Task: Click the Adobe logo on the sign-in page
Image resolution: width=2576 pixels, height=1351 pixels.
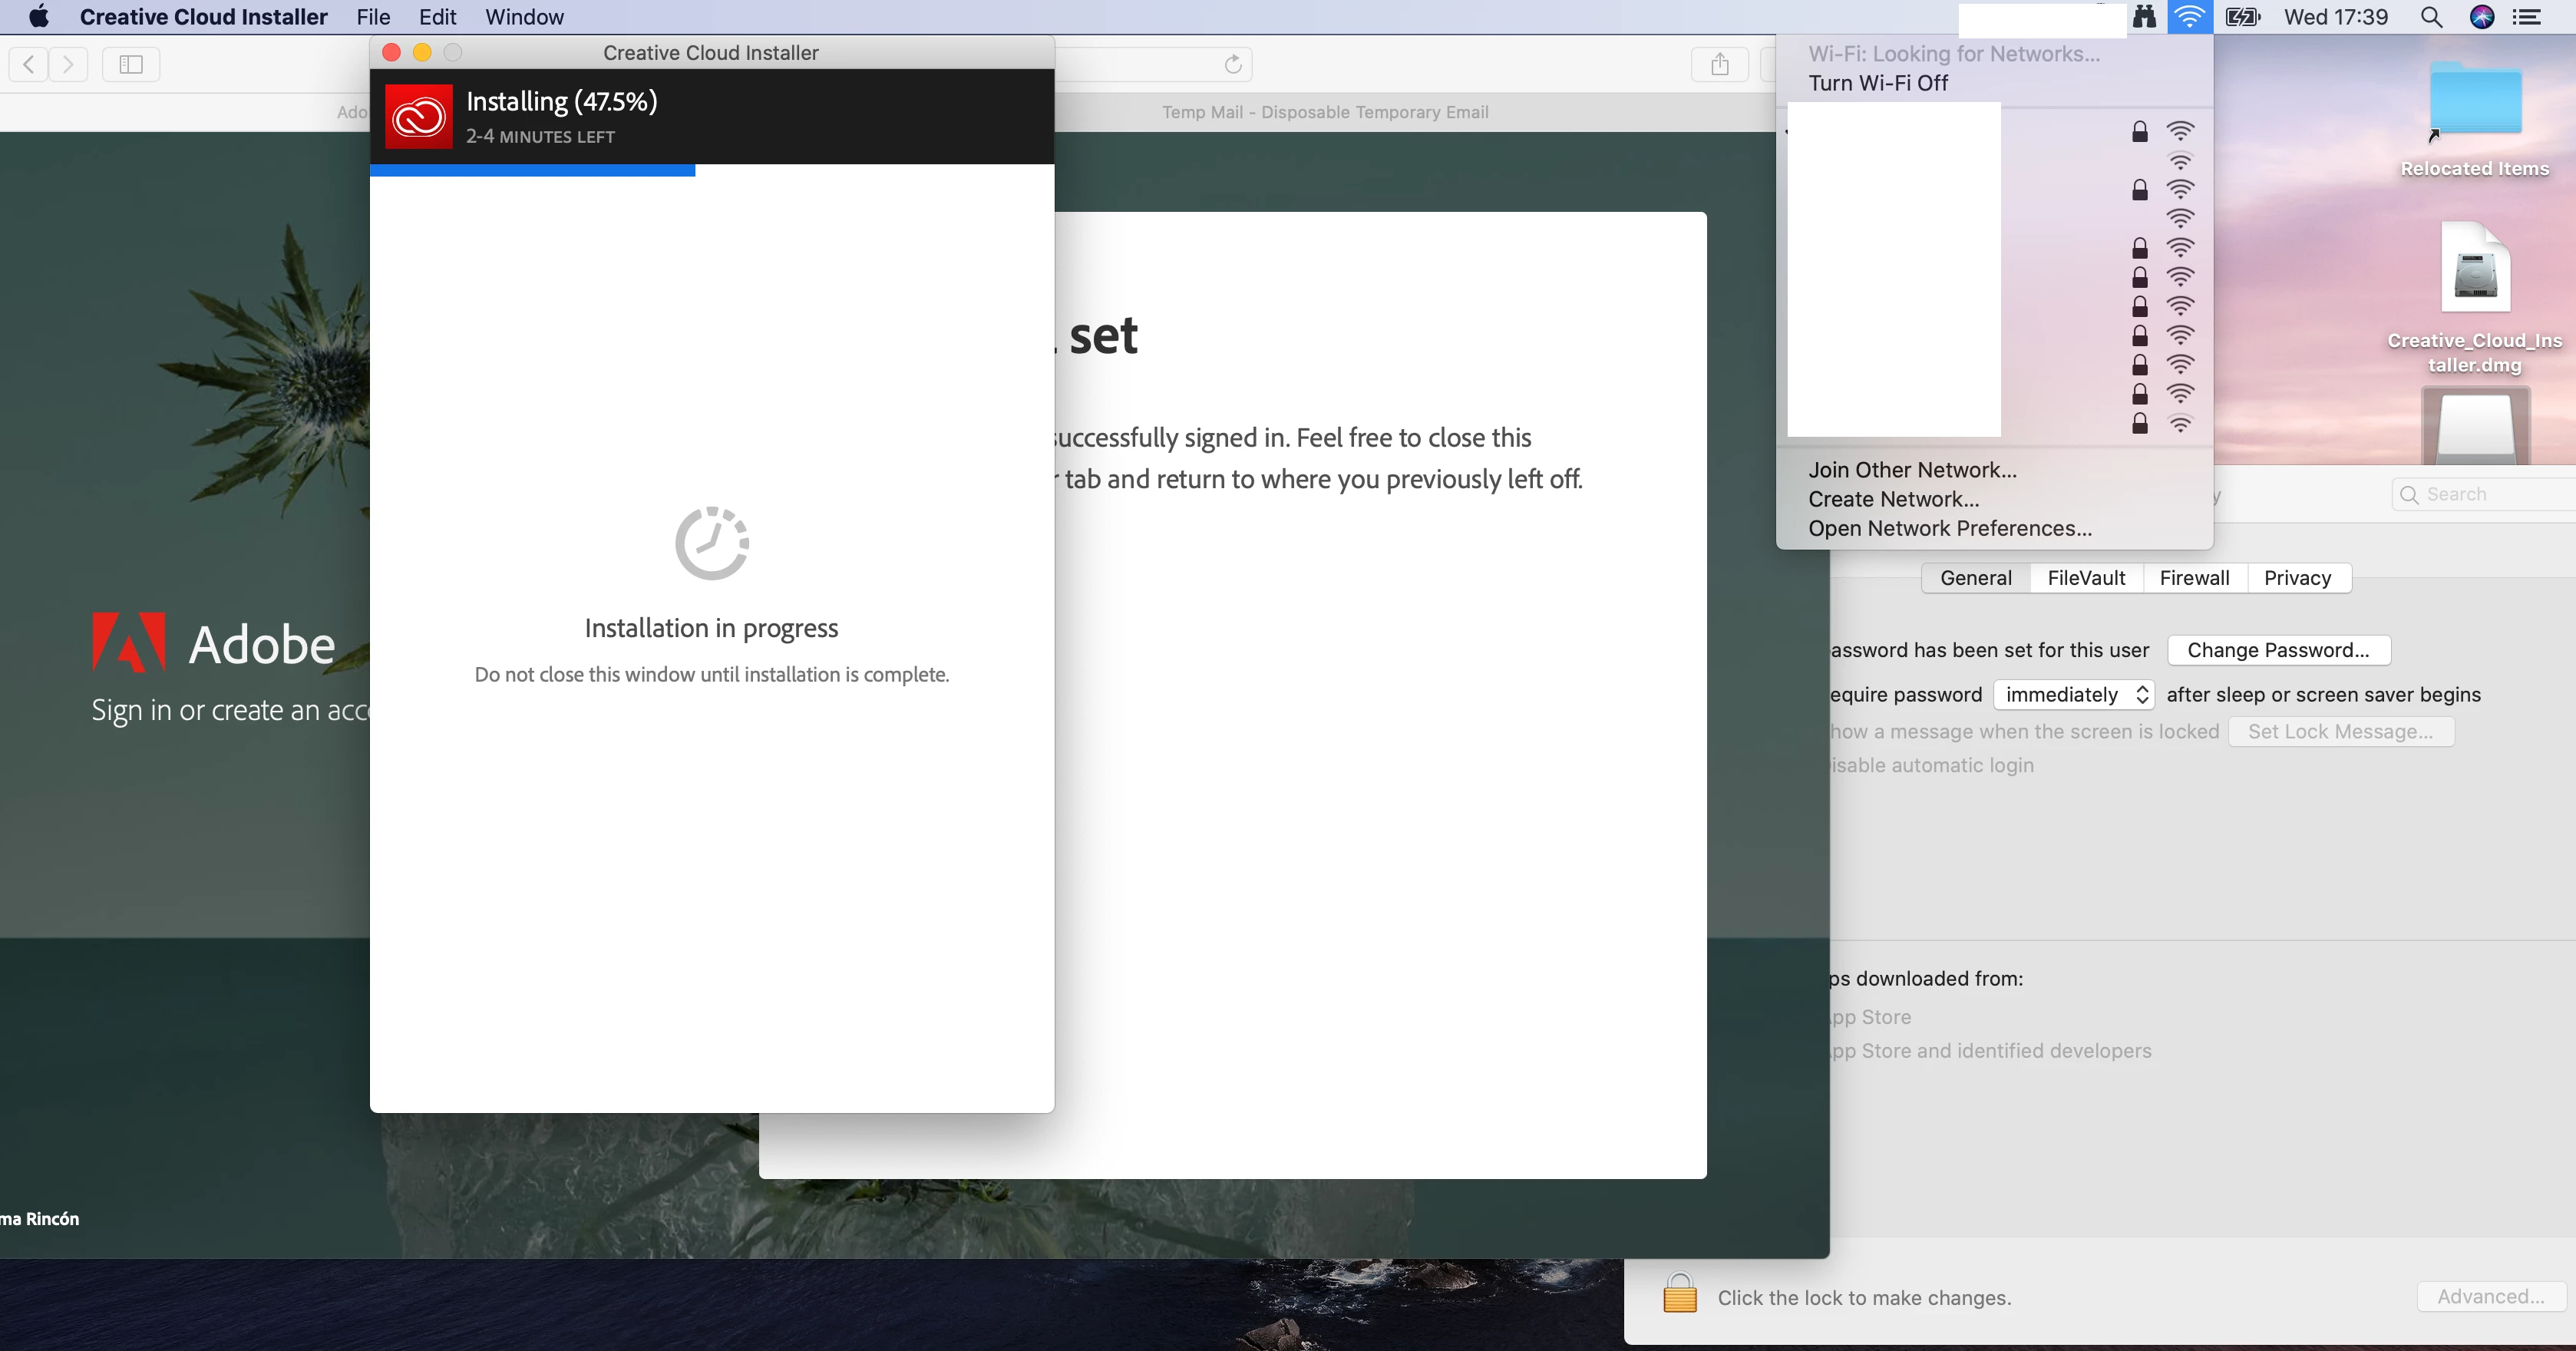Action: (214, 643)
